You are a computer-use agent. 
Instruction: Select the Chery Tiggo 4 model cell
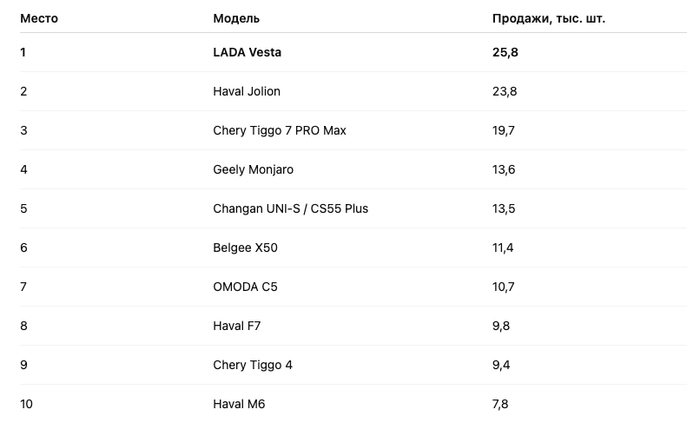coord(252,364)
